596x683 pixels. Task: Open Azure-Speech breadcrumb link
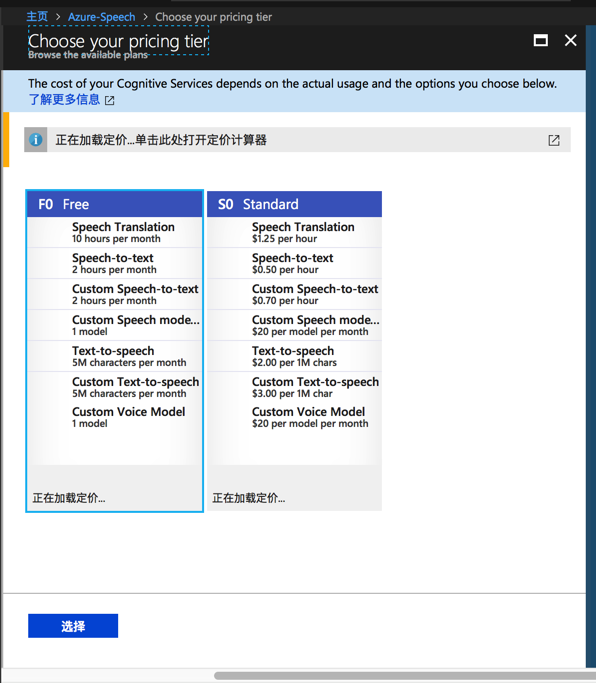click(x=102, y=17)
